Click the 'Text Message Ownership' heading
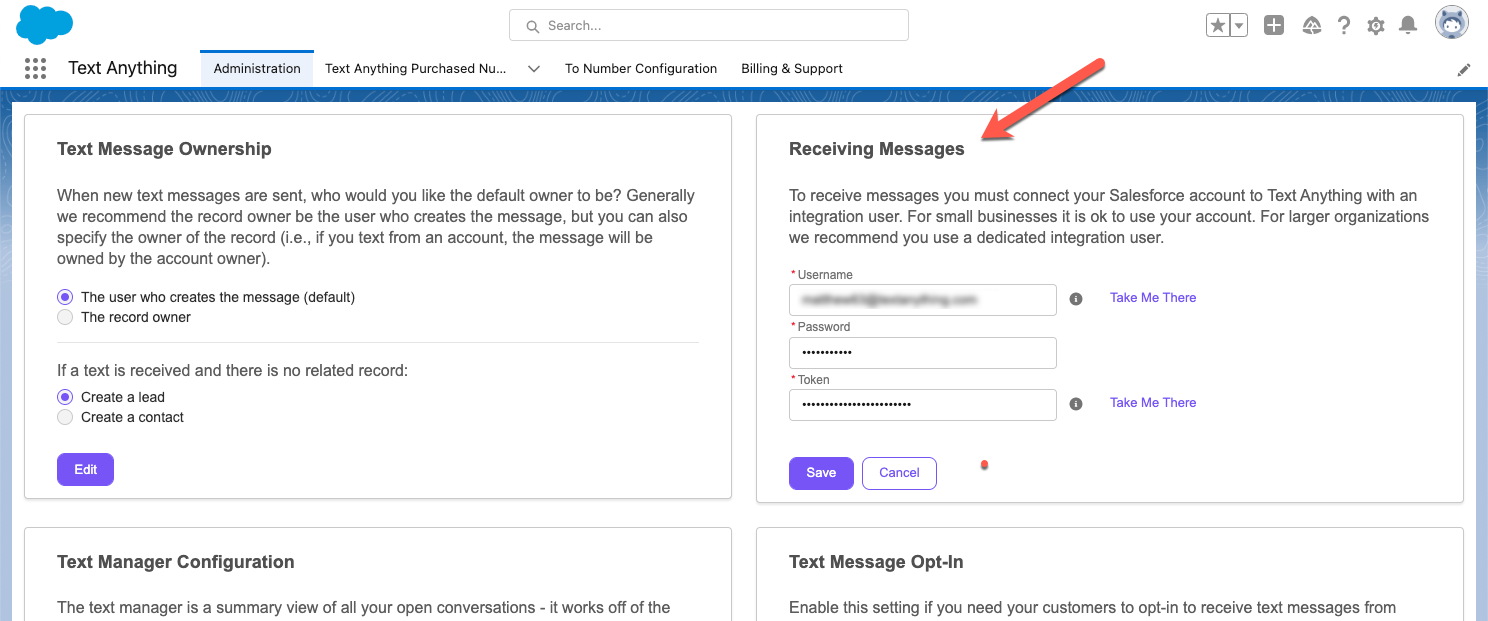Screen dimensions: 1488x621 (x=164, y=149)
